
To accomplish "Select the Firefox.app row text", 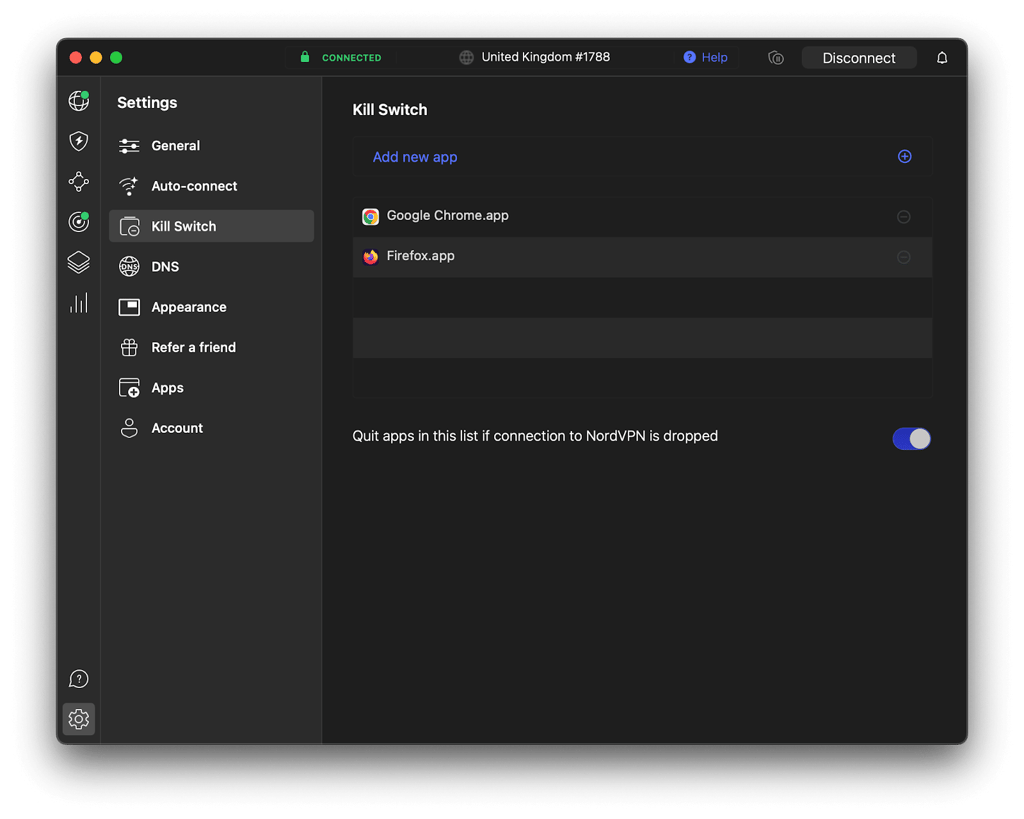I will click(421, 256).
